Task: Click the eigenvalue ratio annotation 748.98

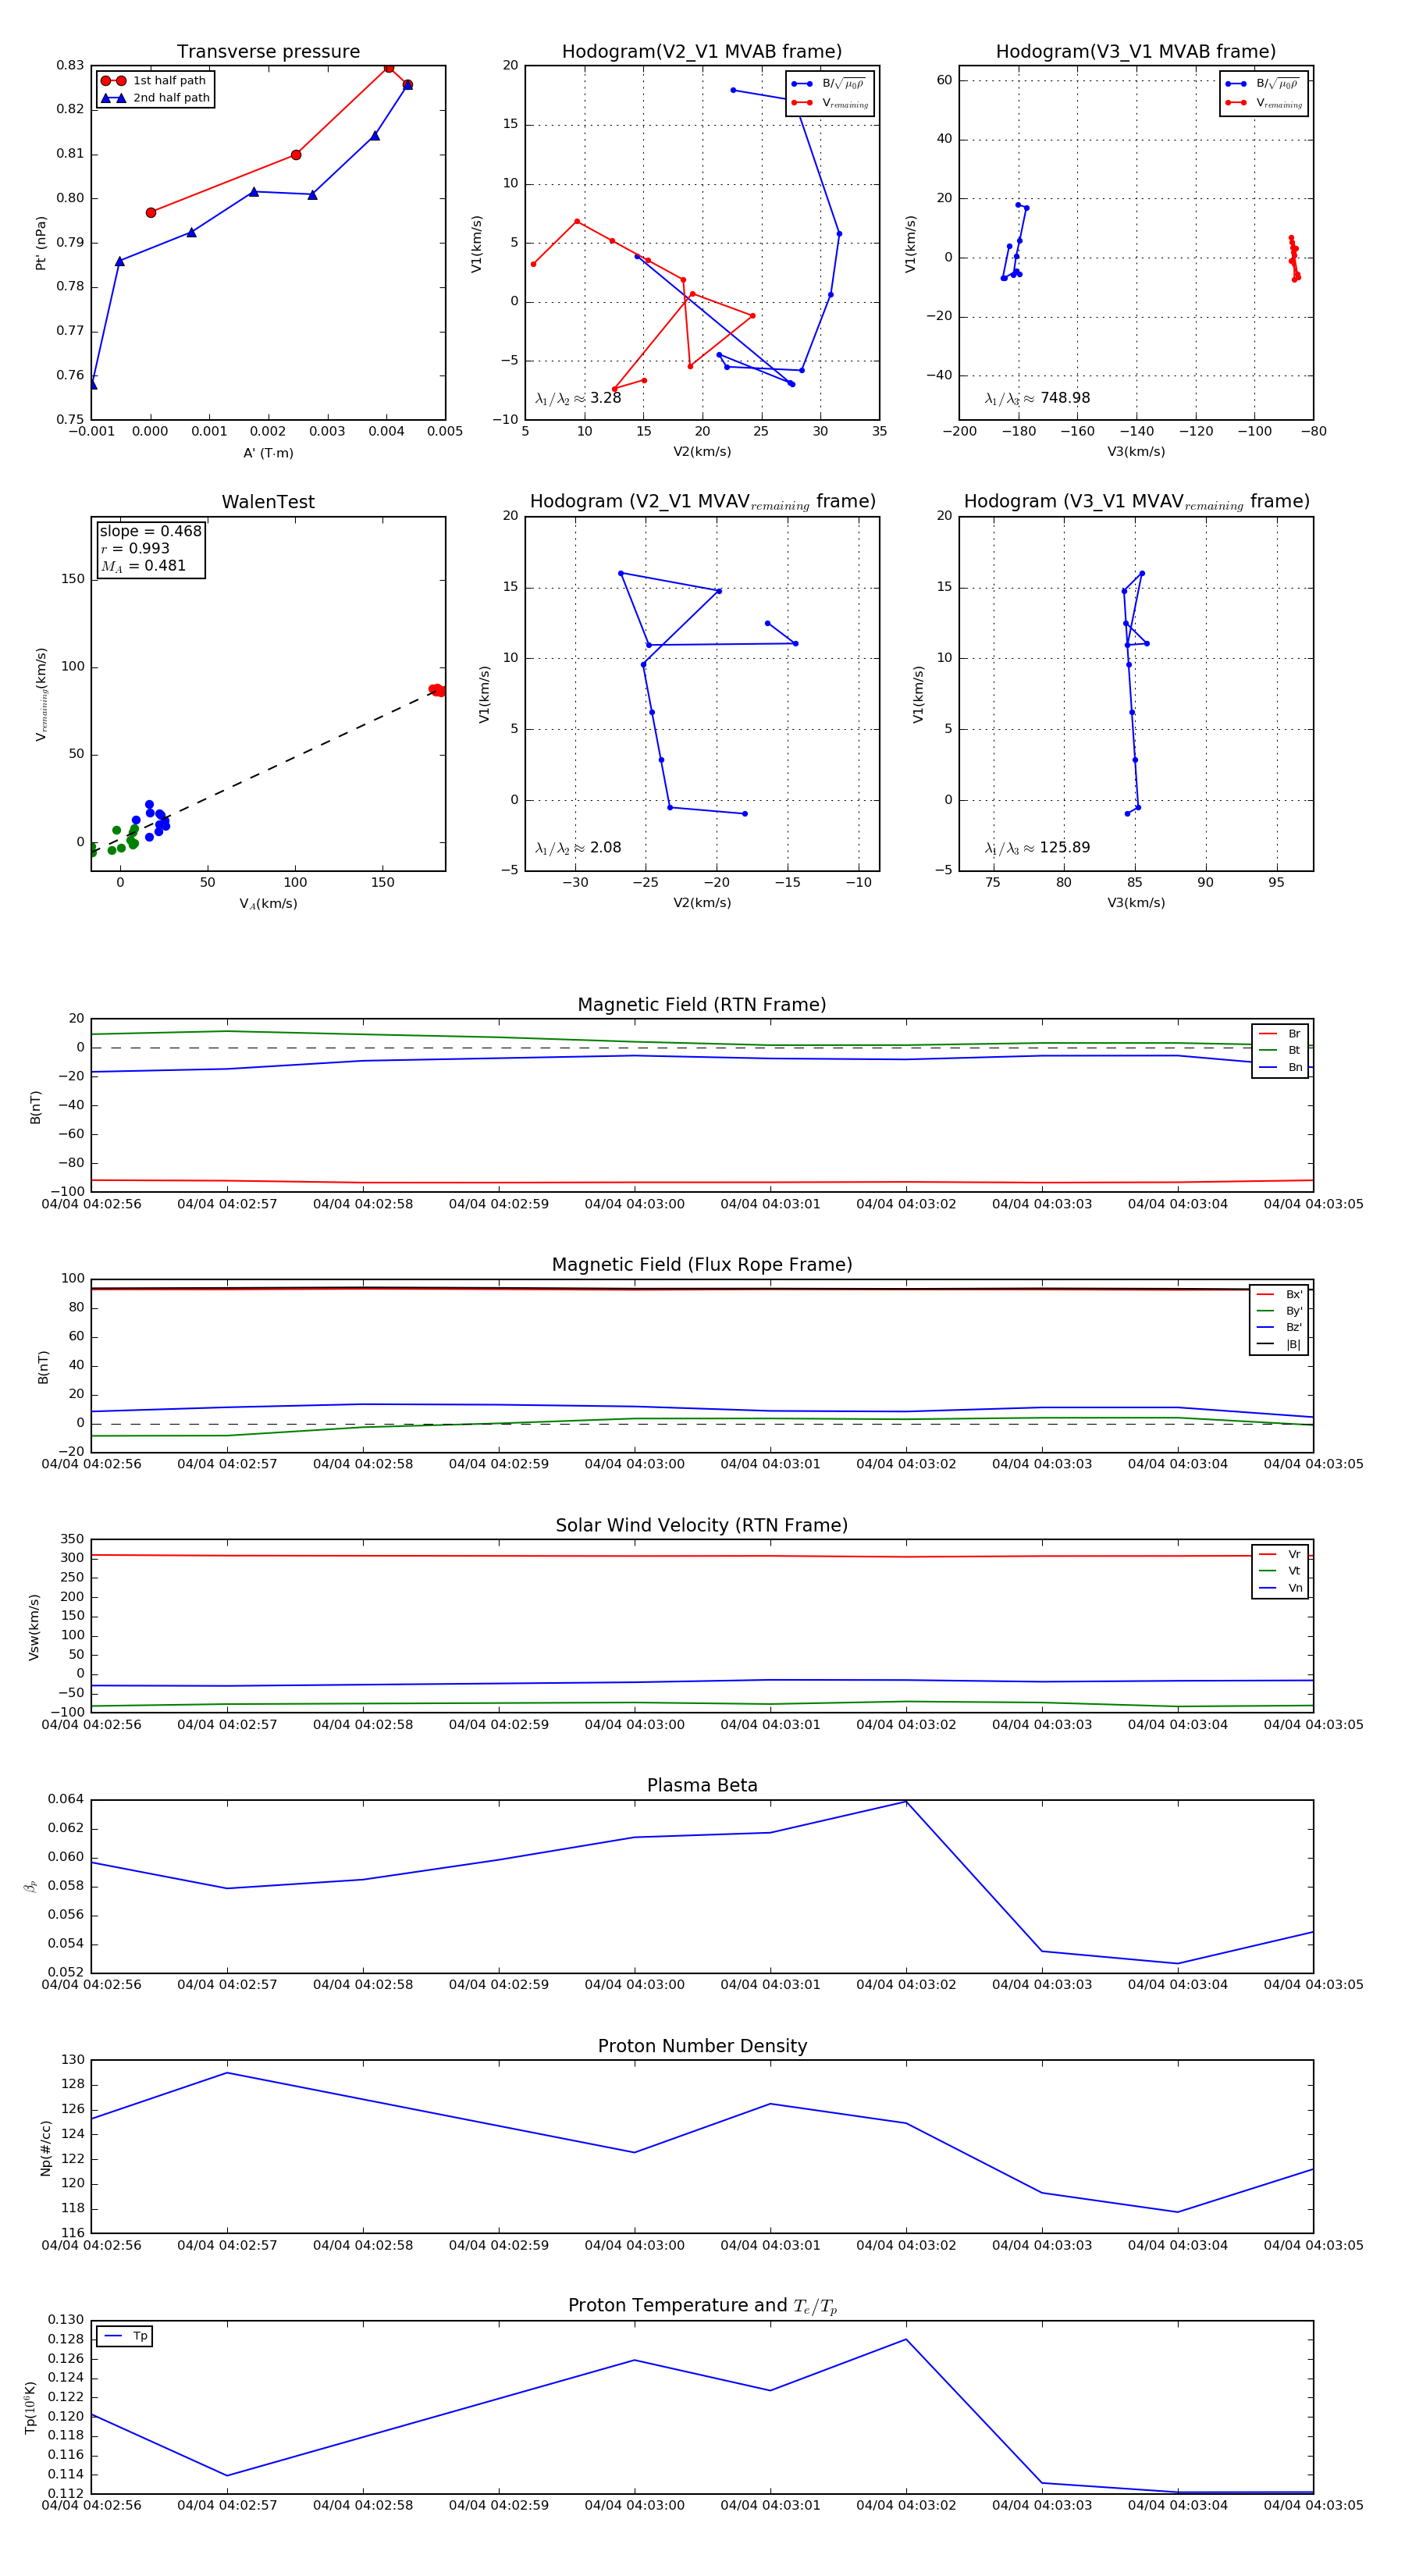Action: click(x=1037, y=398)
